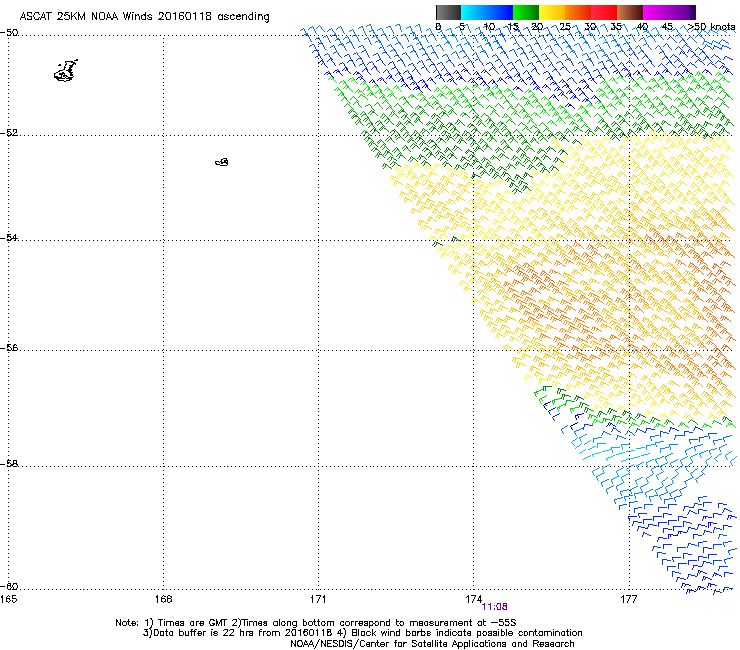Screen dimensions: 740x650
Task: Click the "0" label under the color bar
Action: (x=438, y=27)
